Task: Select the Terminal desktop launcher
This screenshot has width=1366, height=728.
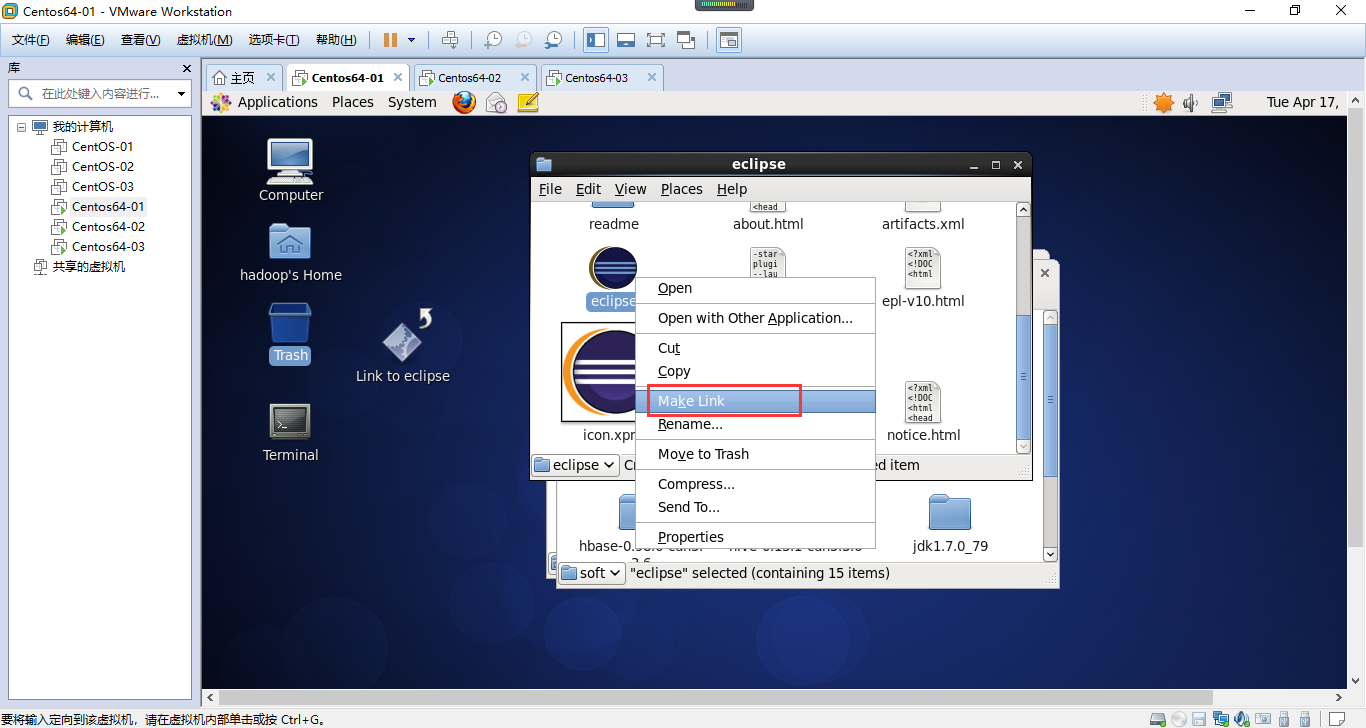Action: click(290, 433)
